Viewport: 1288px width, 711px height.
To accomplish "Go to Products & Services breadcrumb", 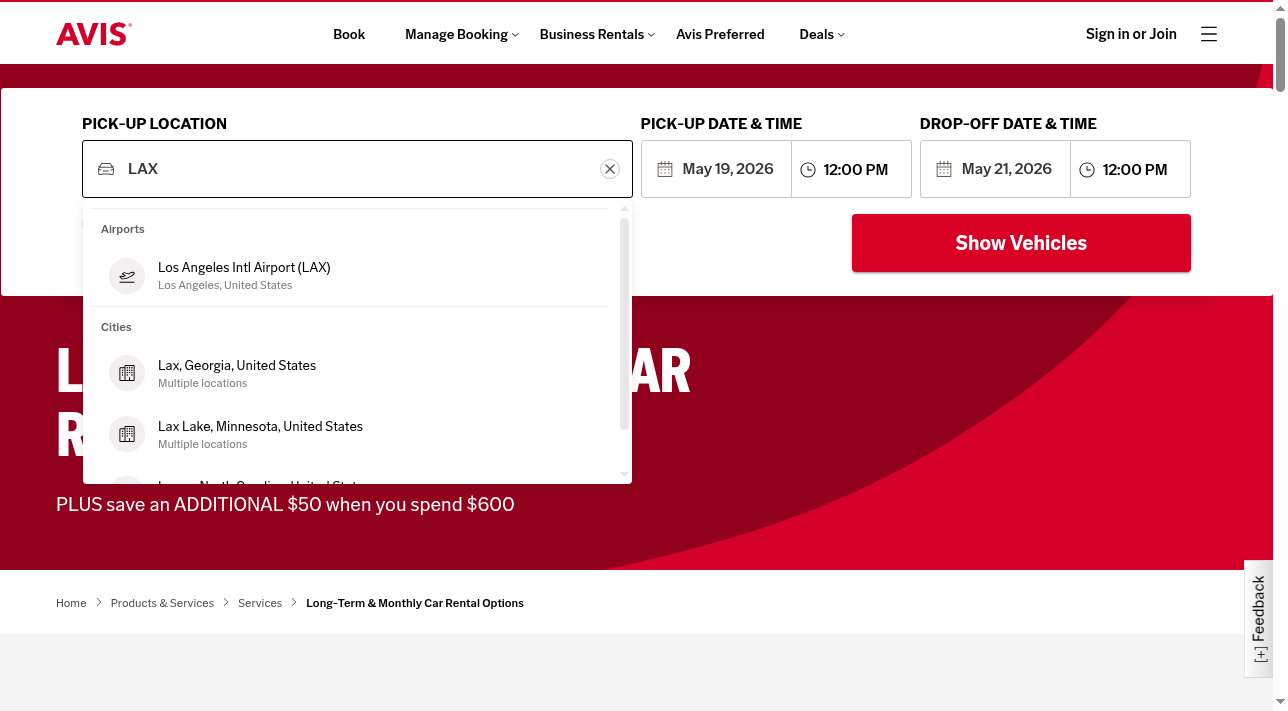I will [162, 603].
